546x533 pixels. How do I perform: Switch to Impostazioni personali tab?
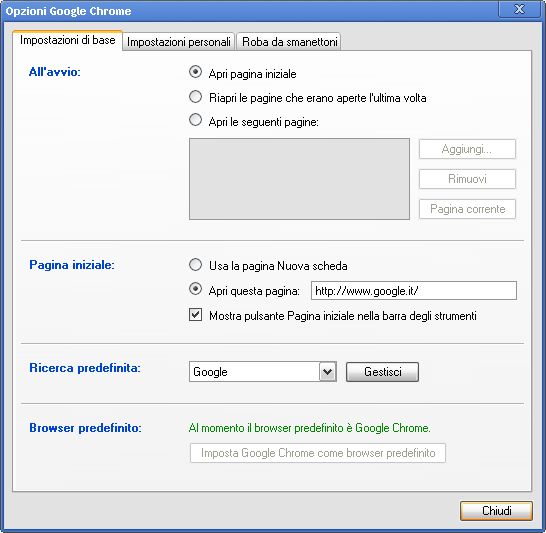179,42
